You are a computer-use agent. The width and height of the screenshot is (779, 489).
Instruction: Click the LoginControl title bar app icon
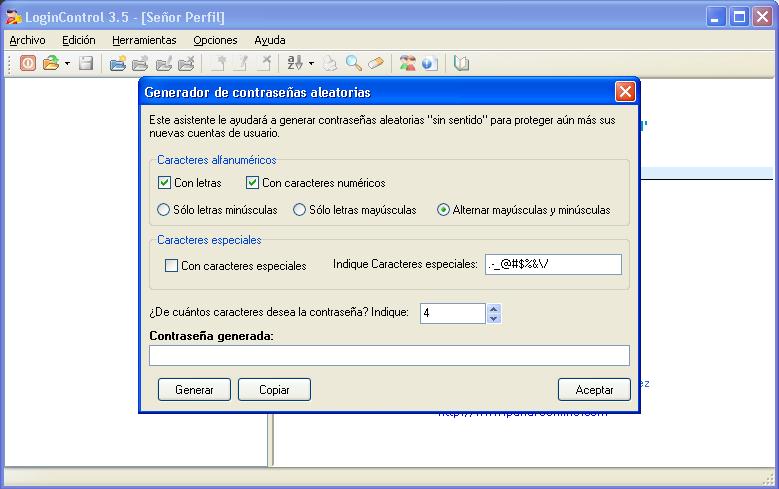(x=13, y=17)
